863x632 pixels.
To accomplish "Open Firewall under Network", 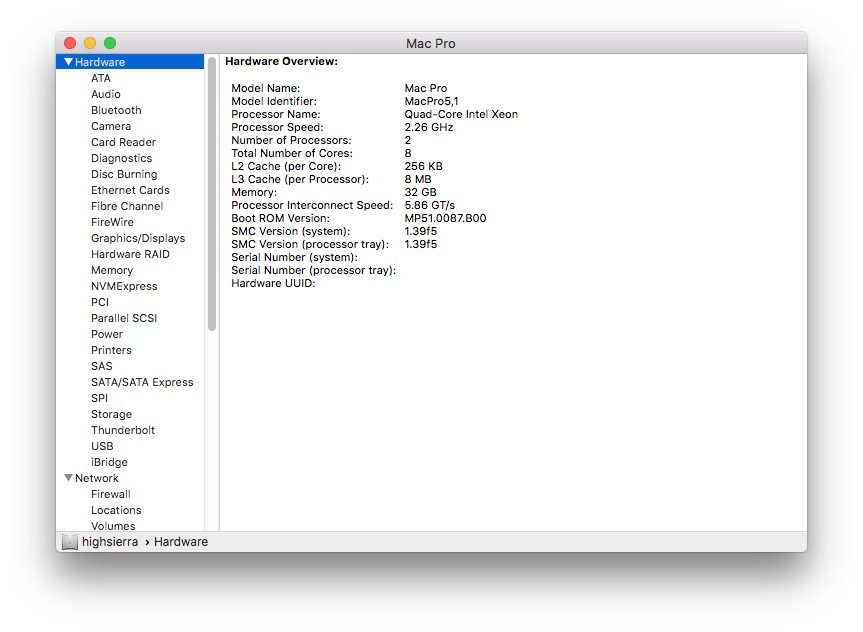I will 111,494.
